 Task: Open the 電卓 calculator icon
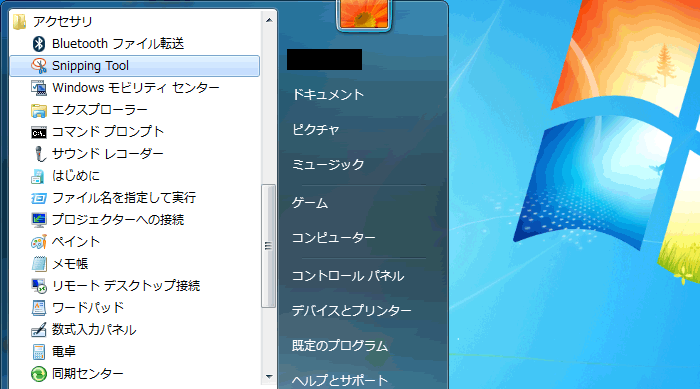[39, 352]
